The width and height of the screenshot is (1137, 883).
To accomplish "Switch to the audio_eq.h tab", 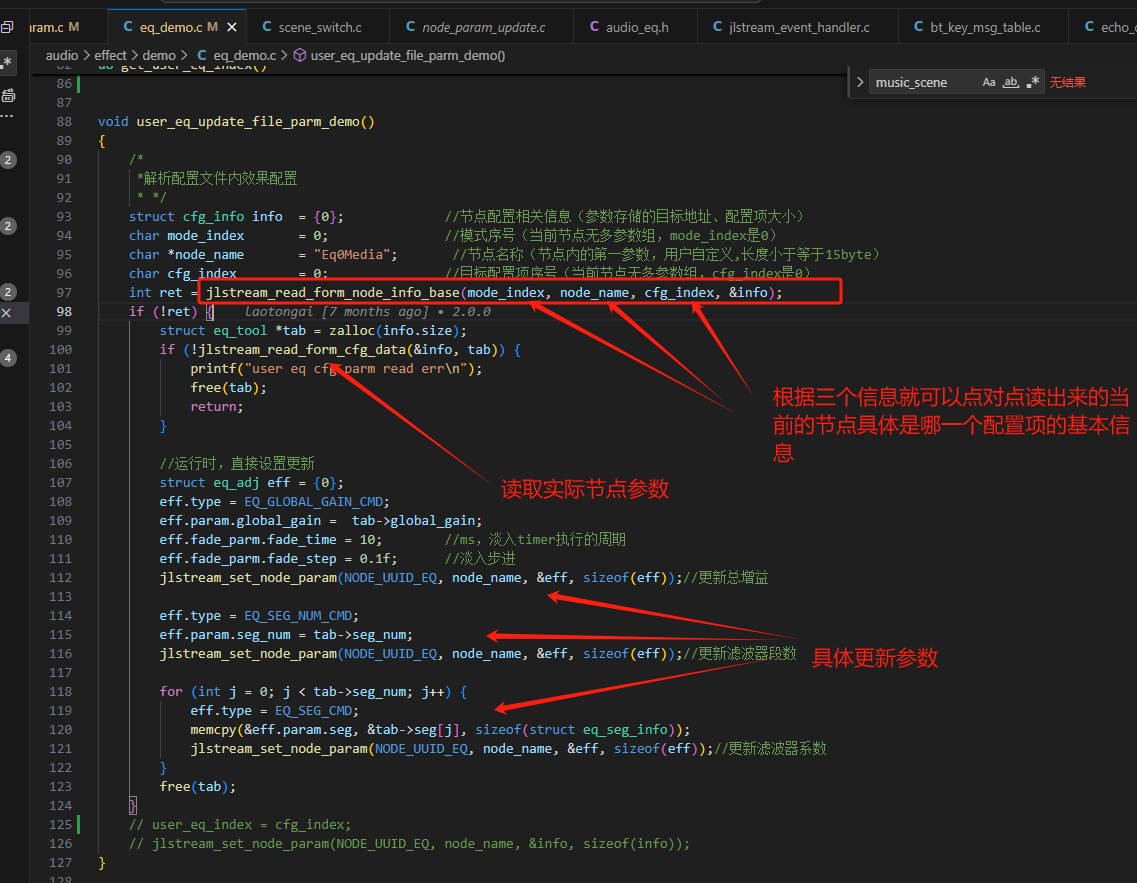I will point(629,27).
